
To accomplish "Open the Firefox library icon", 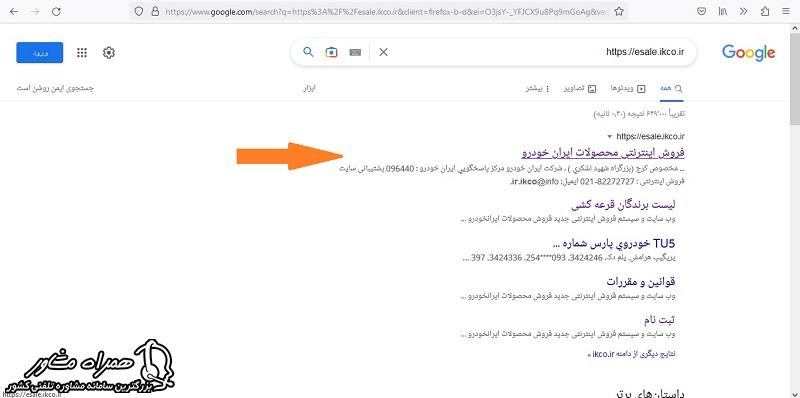I will pyautogui.click(x=723, y=11).
